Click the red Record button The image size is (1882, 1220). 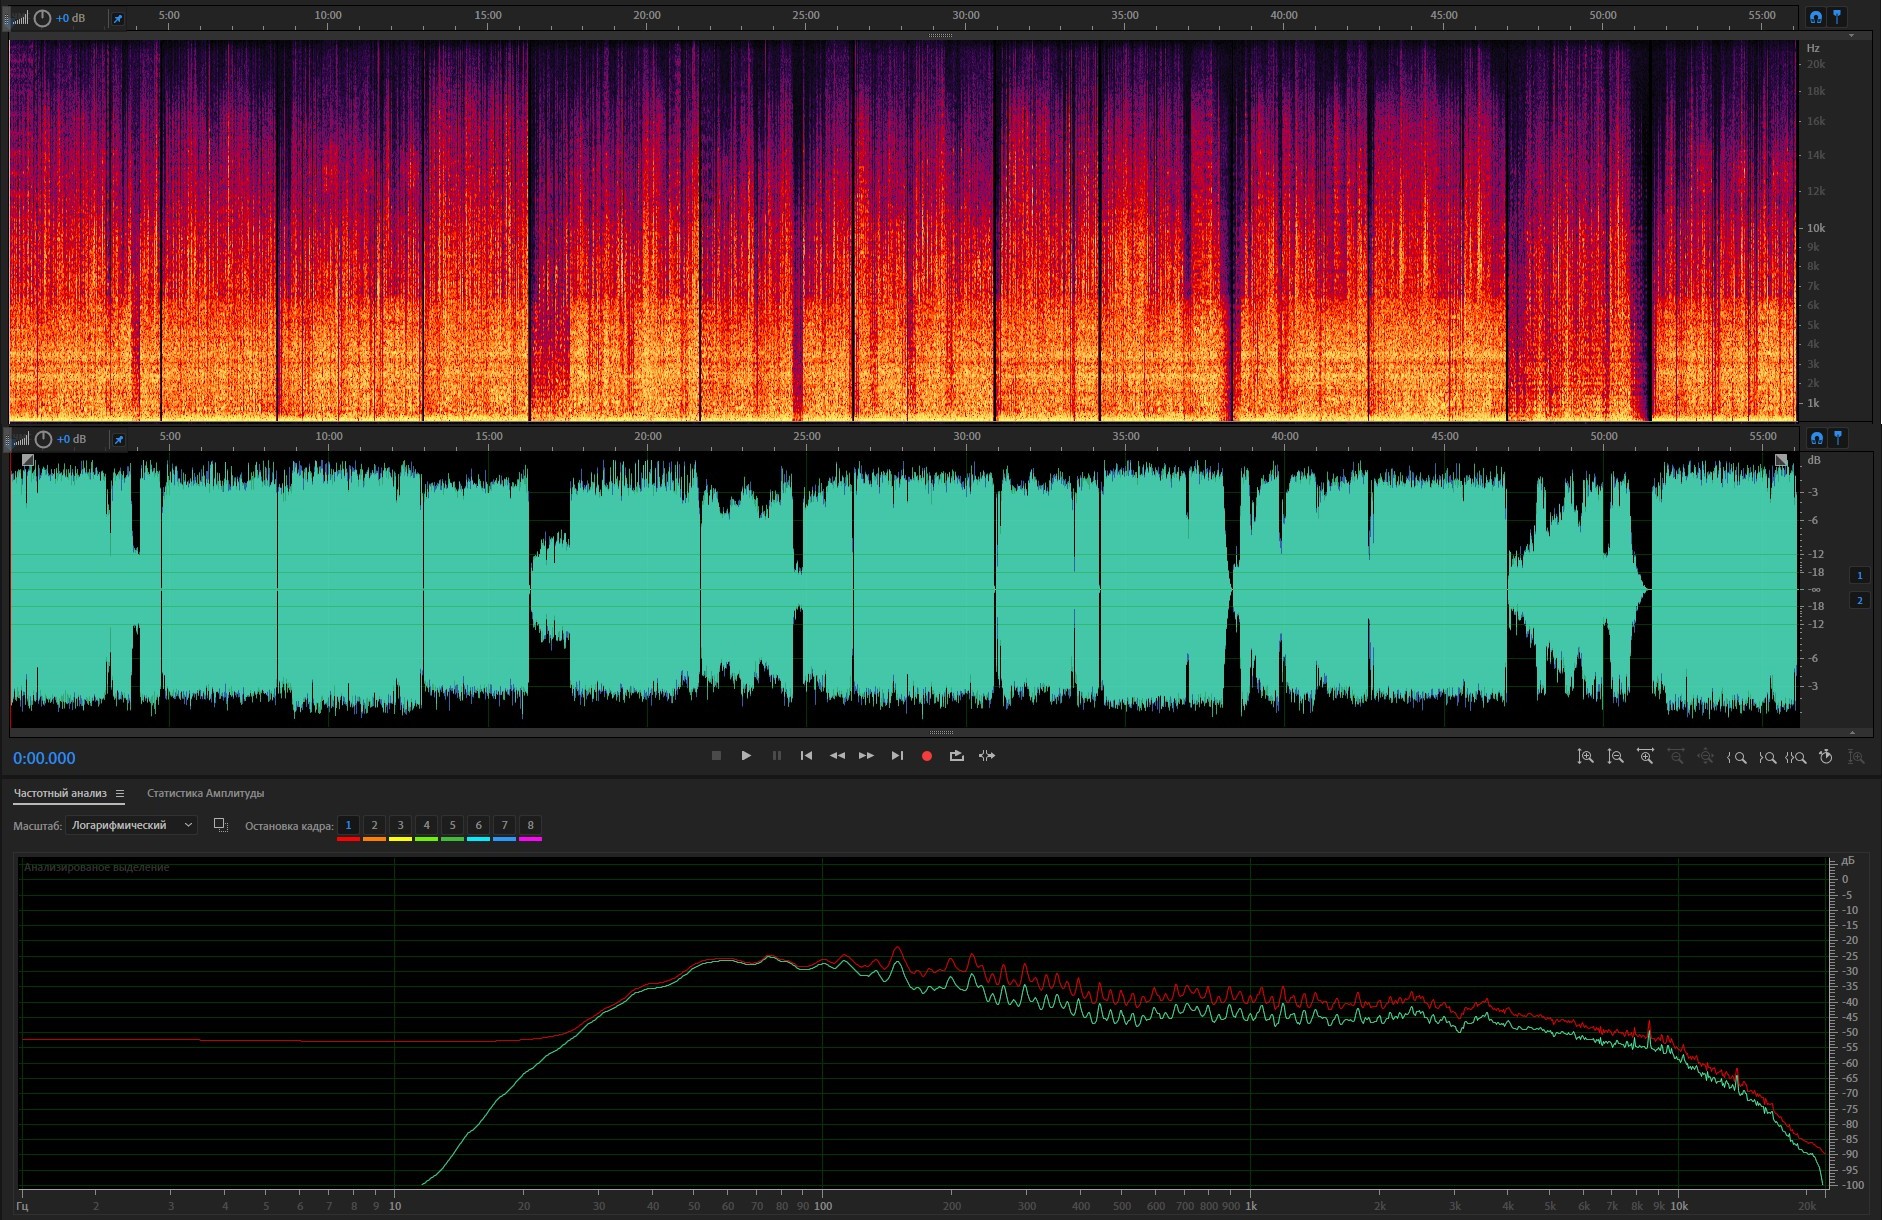coord(927,756)
